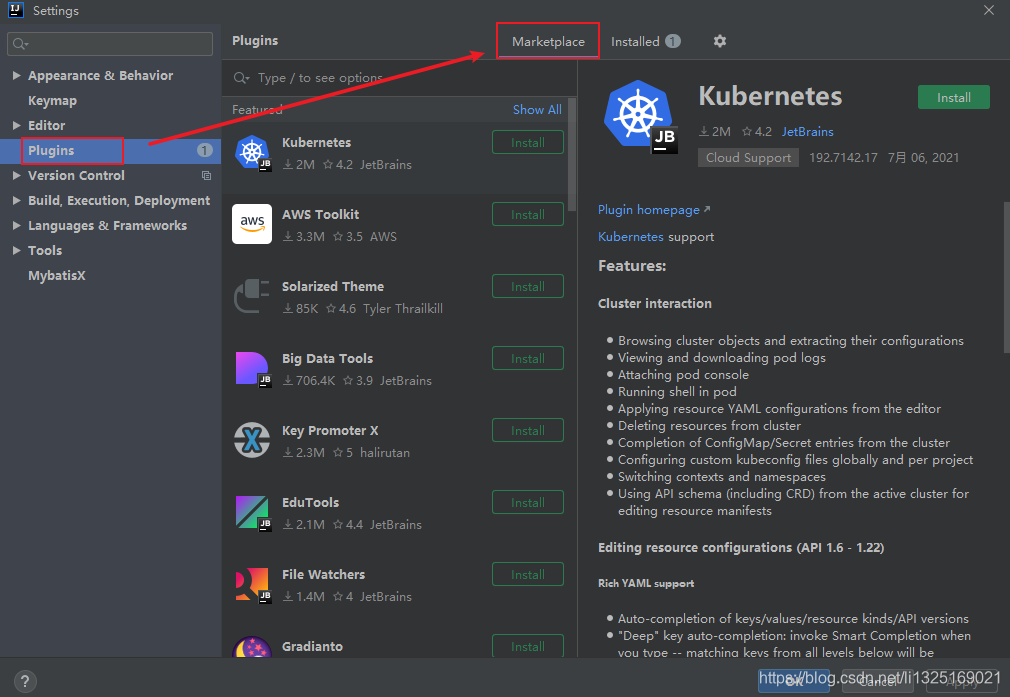Open Appearance & Behavior settings
Image resolution: width=1010 pixels, height=697 pixels.
click(100, 75)
